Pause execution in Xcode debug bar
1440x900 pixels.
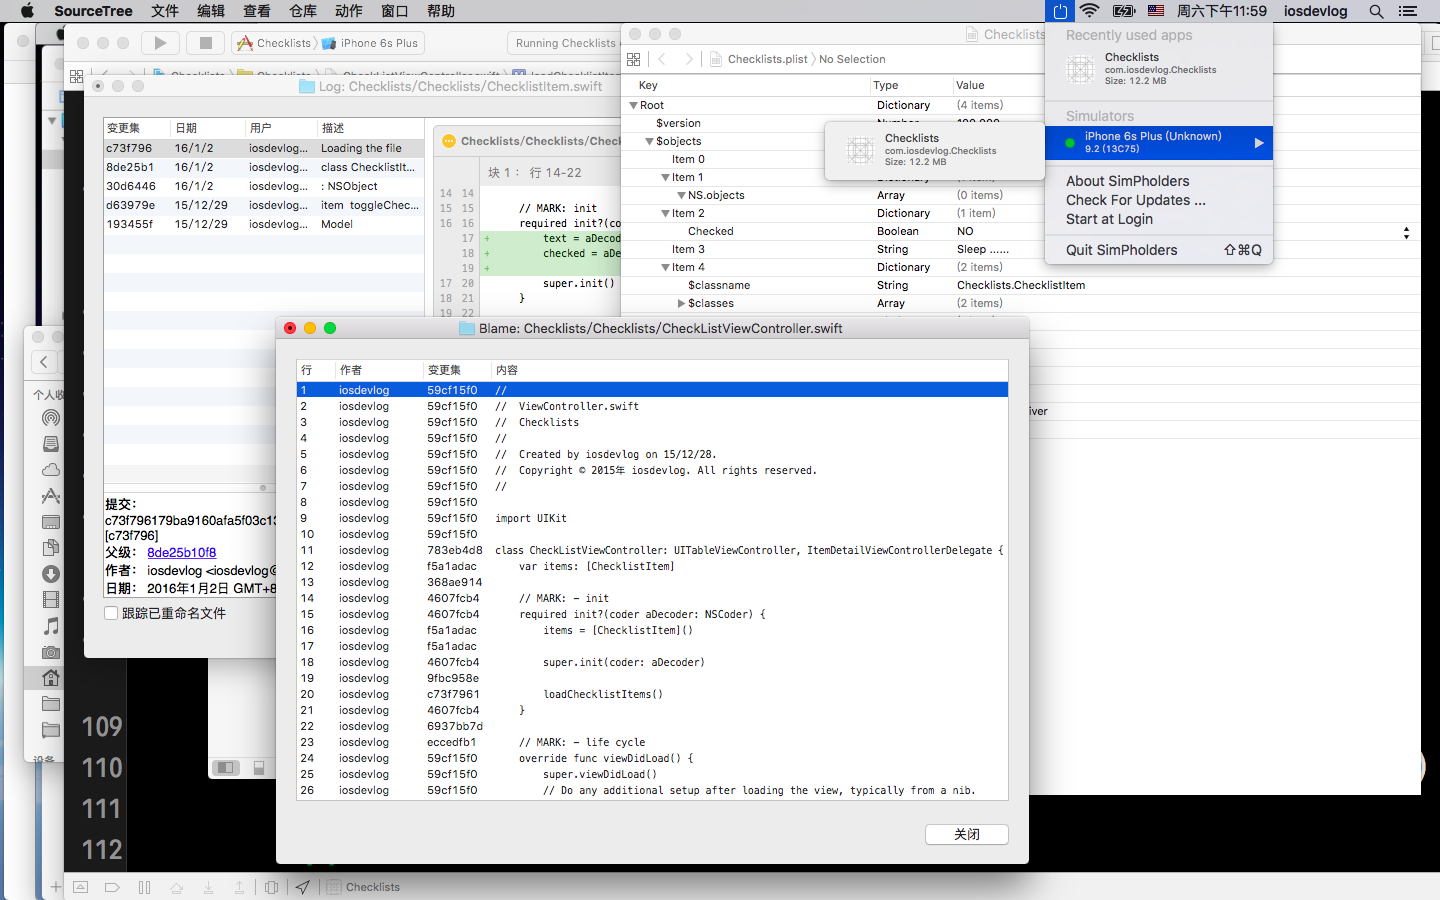coord(144,887)
